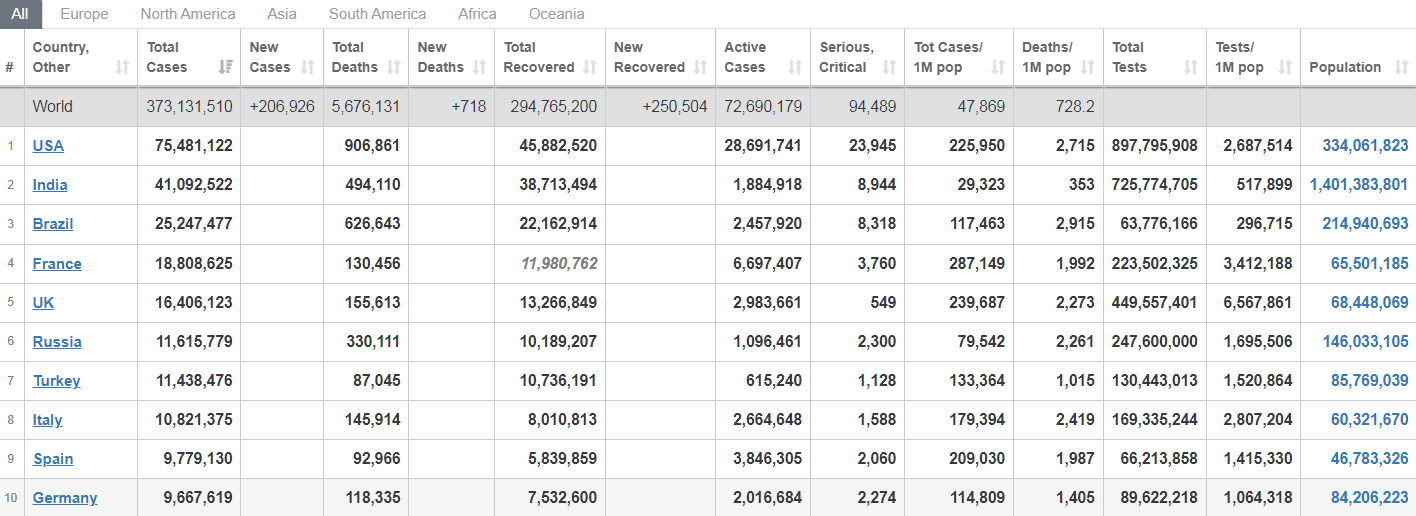
Task: Follow the Spain country link
Action: (x=53, y=459)
